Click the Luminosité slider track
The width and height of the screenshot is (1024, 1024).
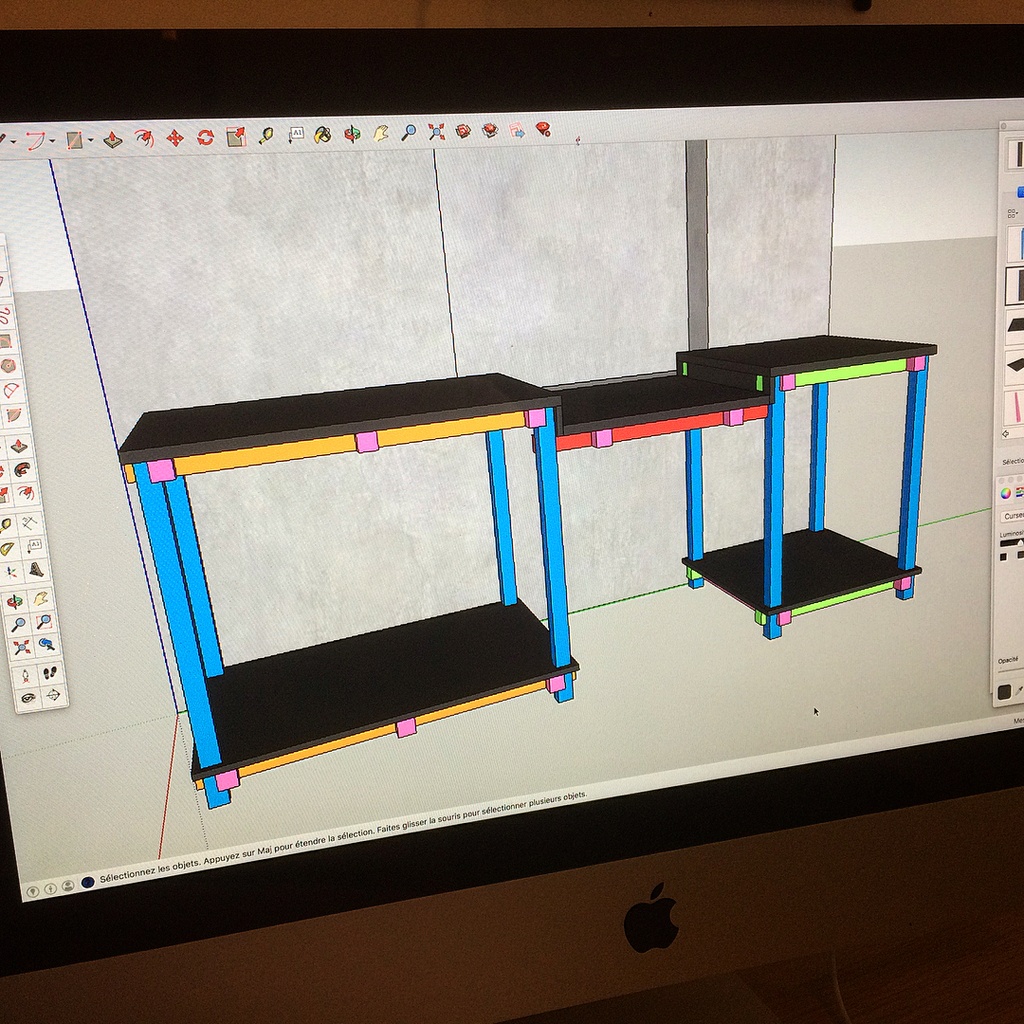(1012, 544)
